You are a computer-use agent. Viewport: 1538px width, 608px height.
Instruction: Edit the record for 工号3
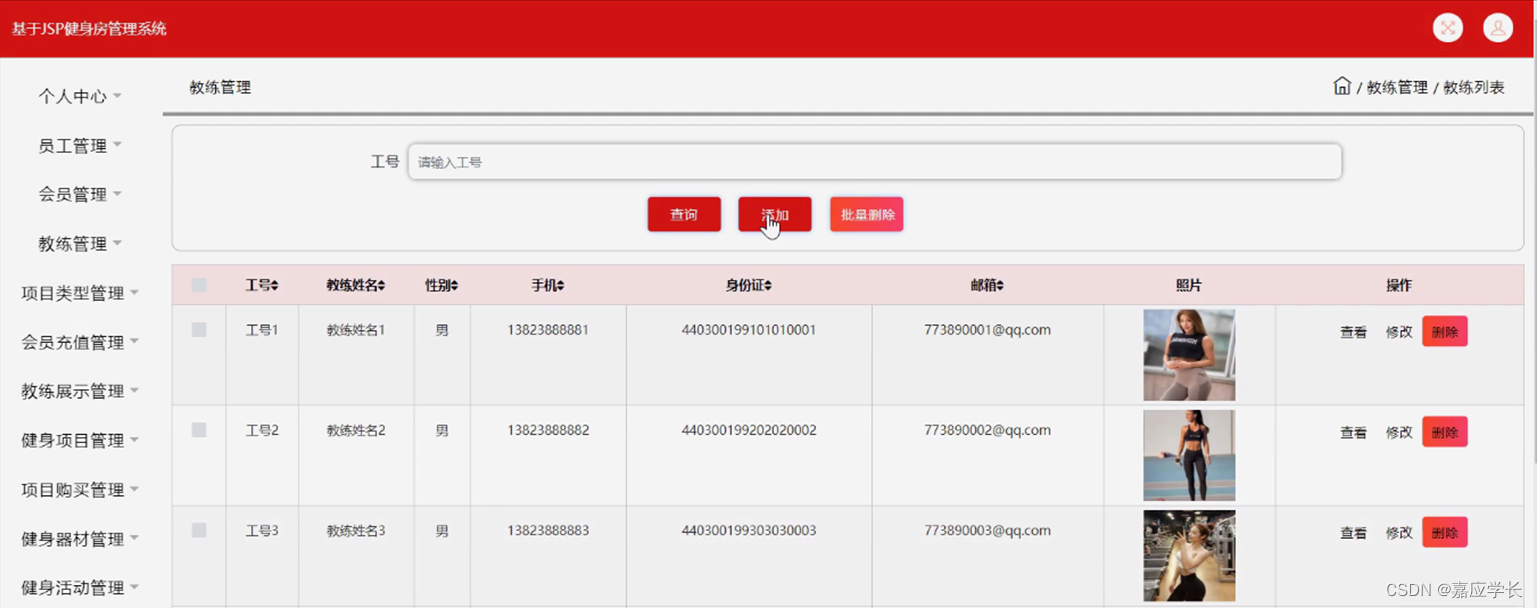point(1399,533)
